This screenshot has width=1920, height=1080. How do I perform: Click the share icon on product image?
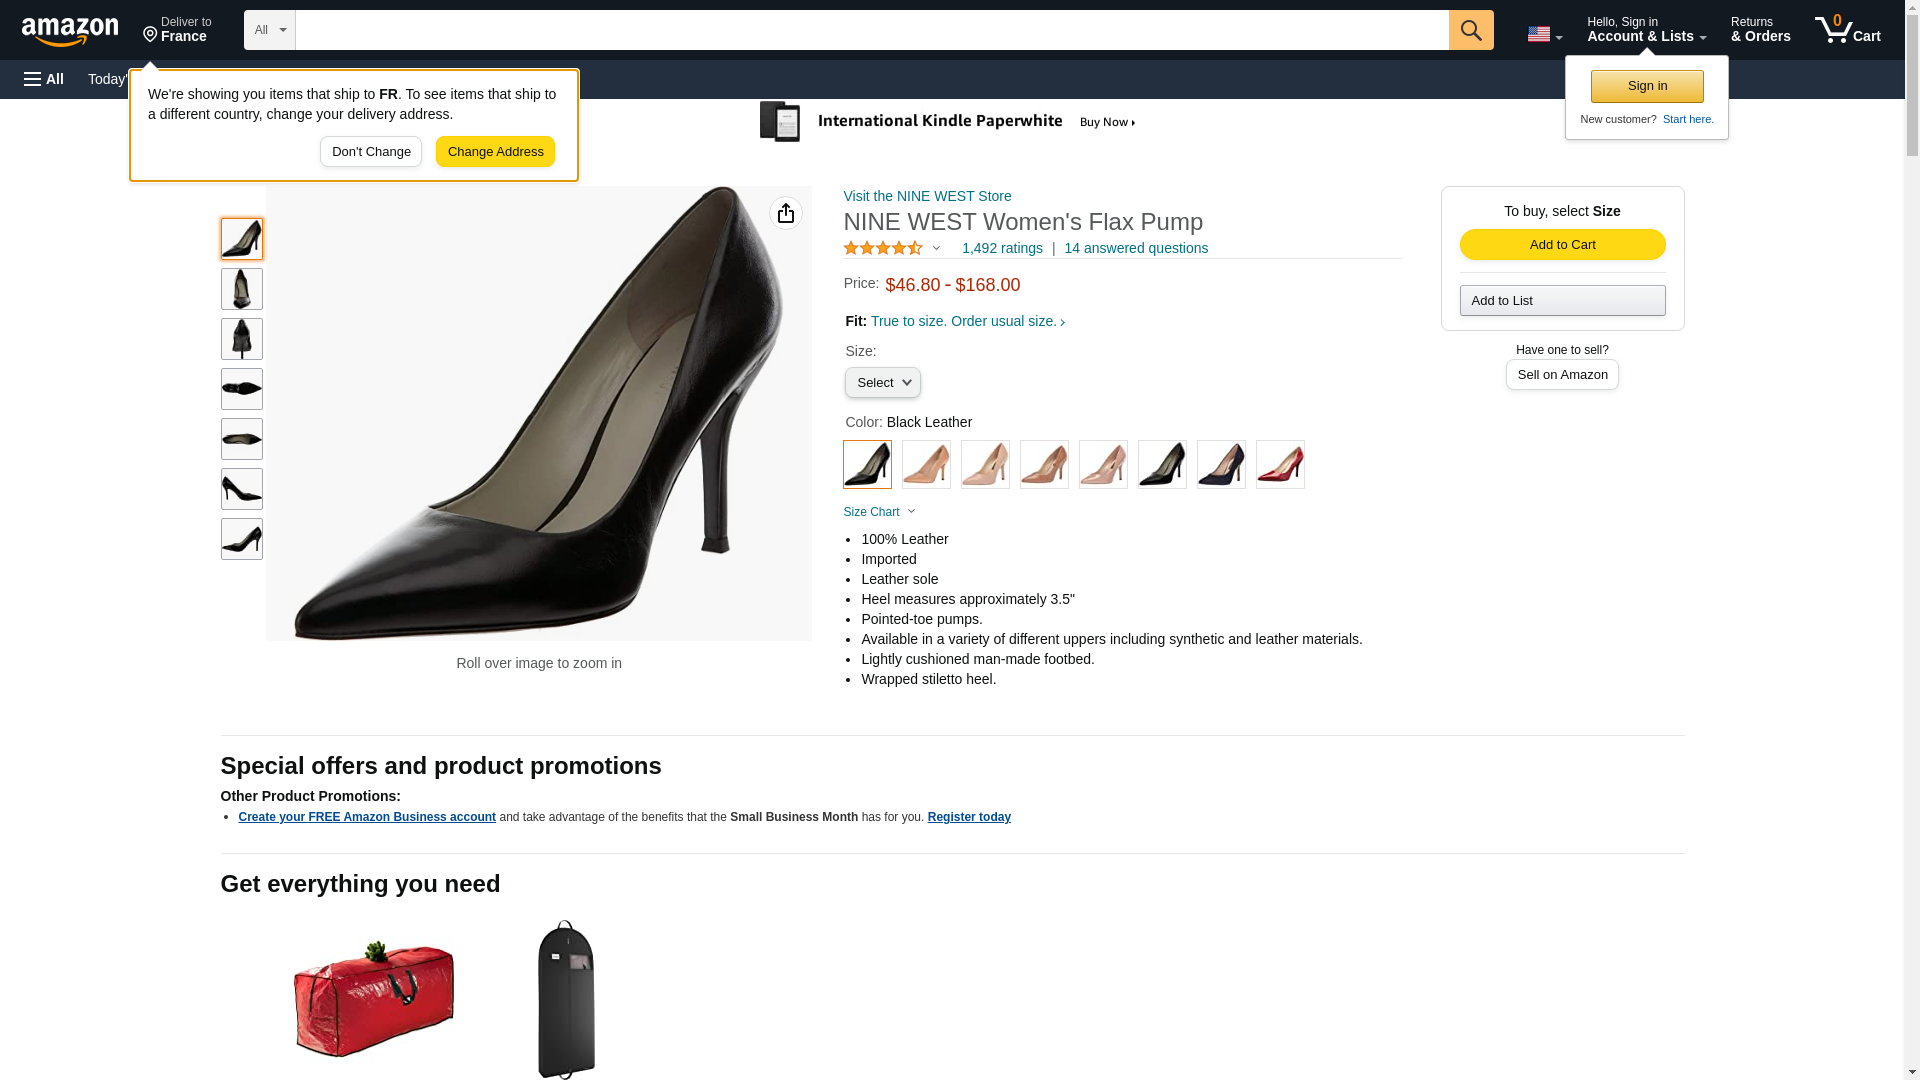785,213
